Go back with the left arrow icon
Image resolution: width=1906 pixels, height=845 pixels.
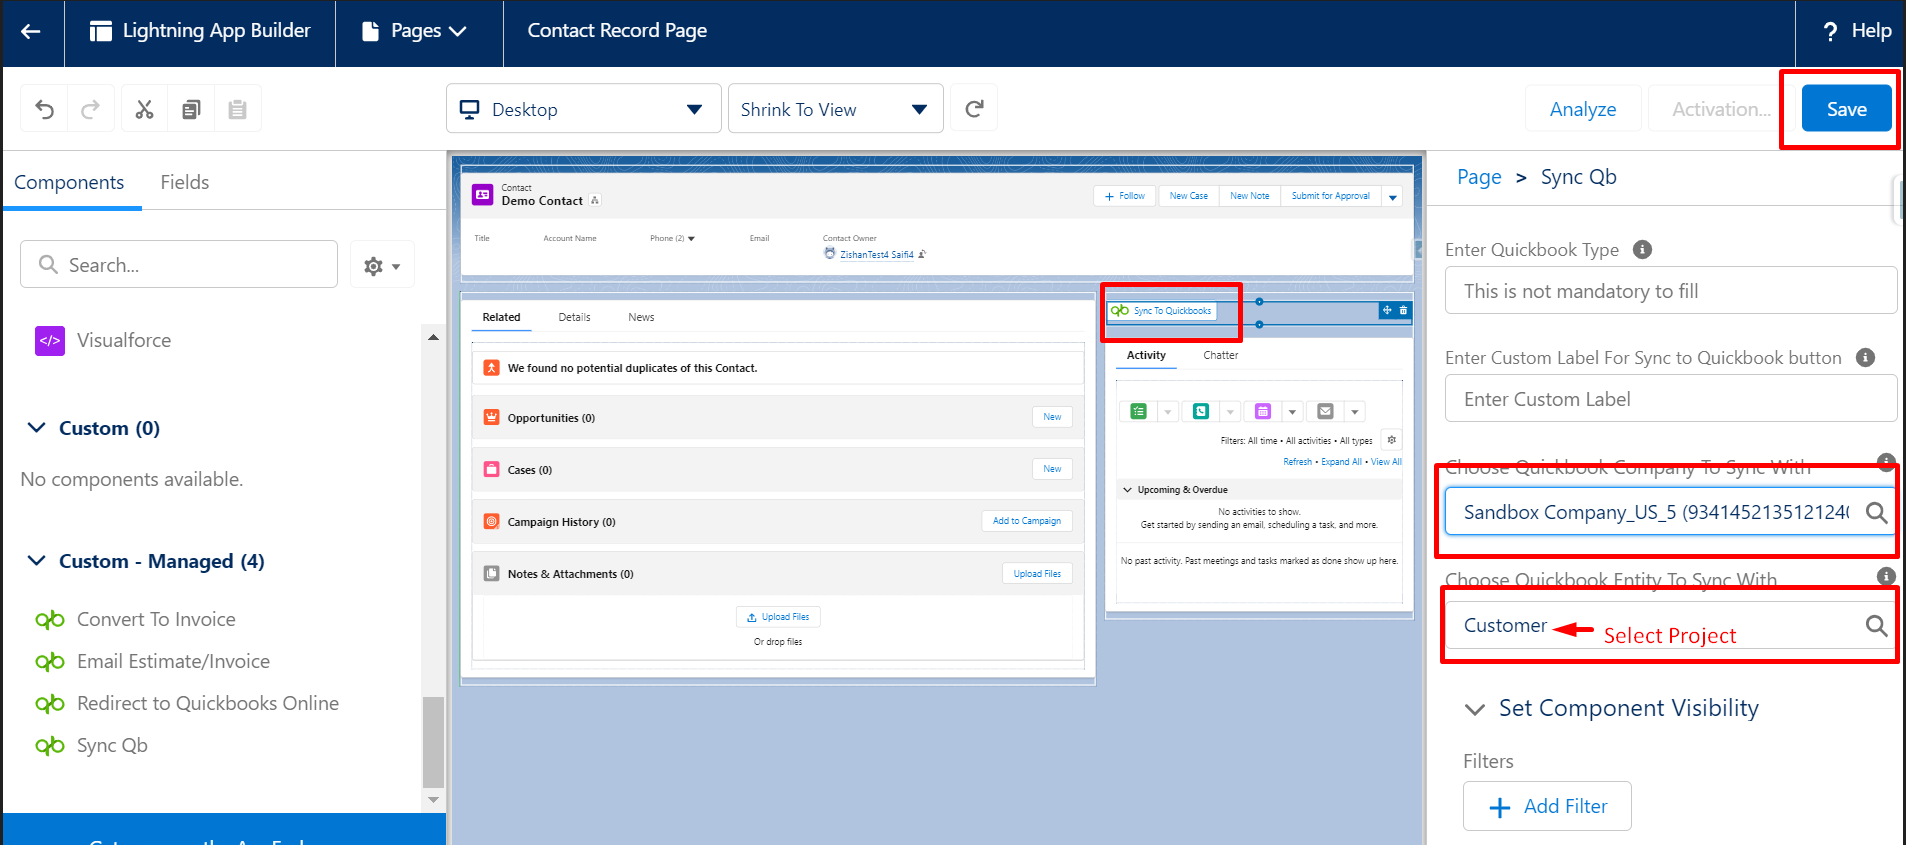click(31, 31)
